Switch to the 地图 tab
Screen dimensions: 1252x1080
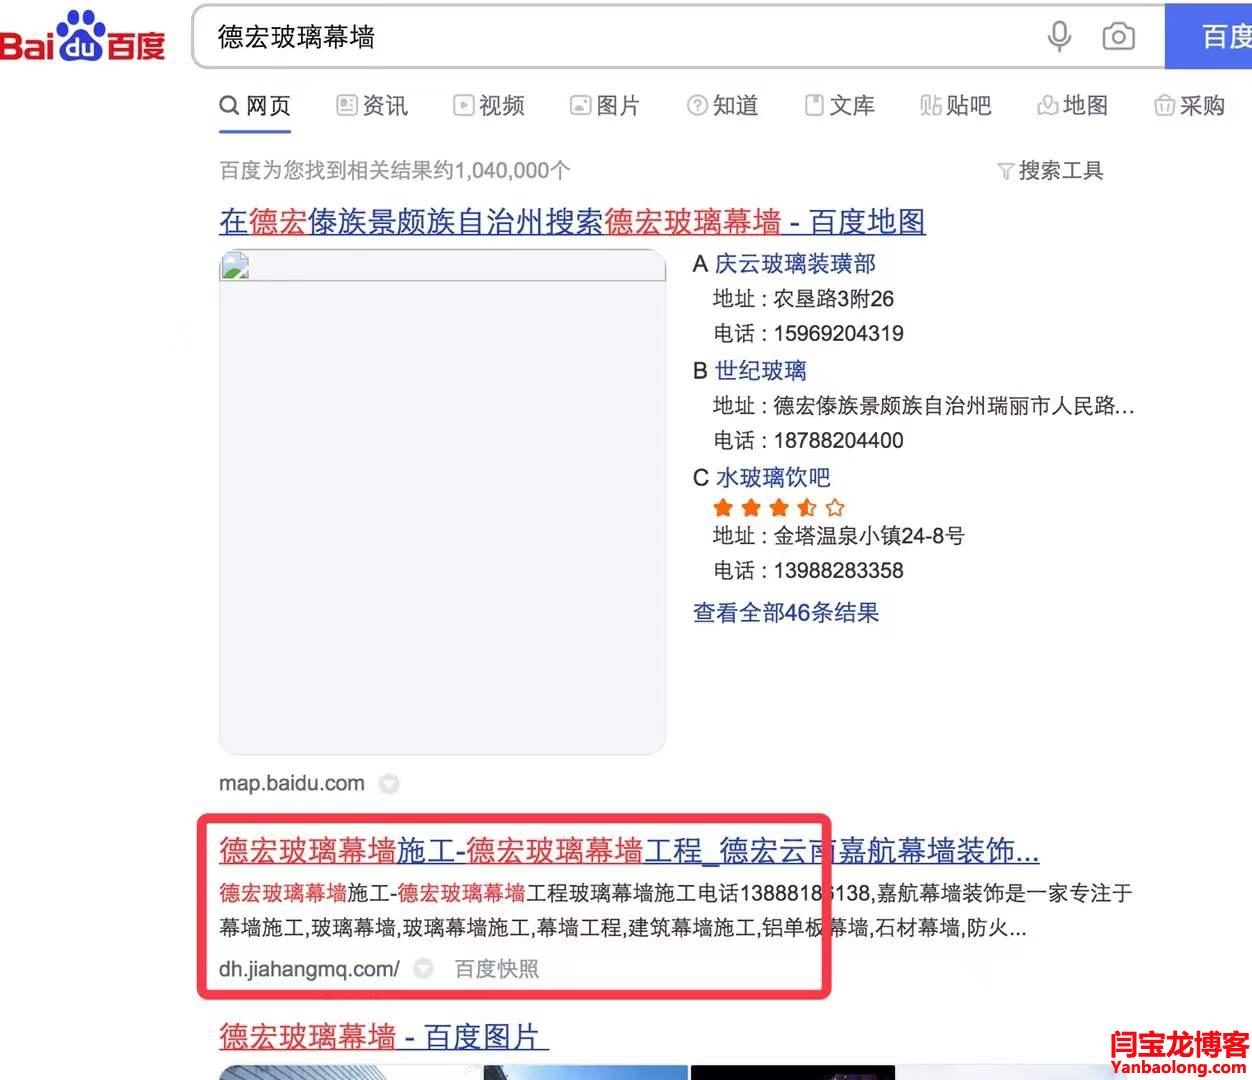1072,105
